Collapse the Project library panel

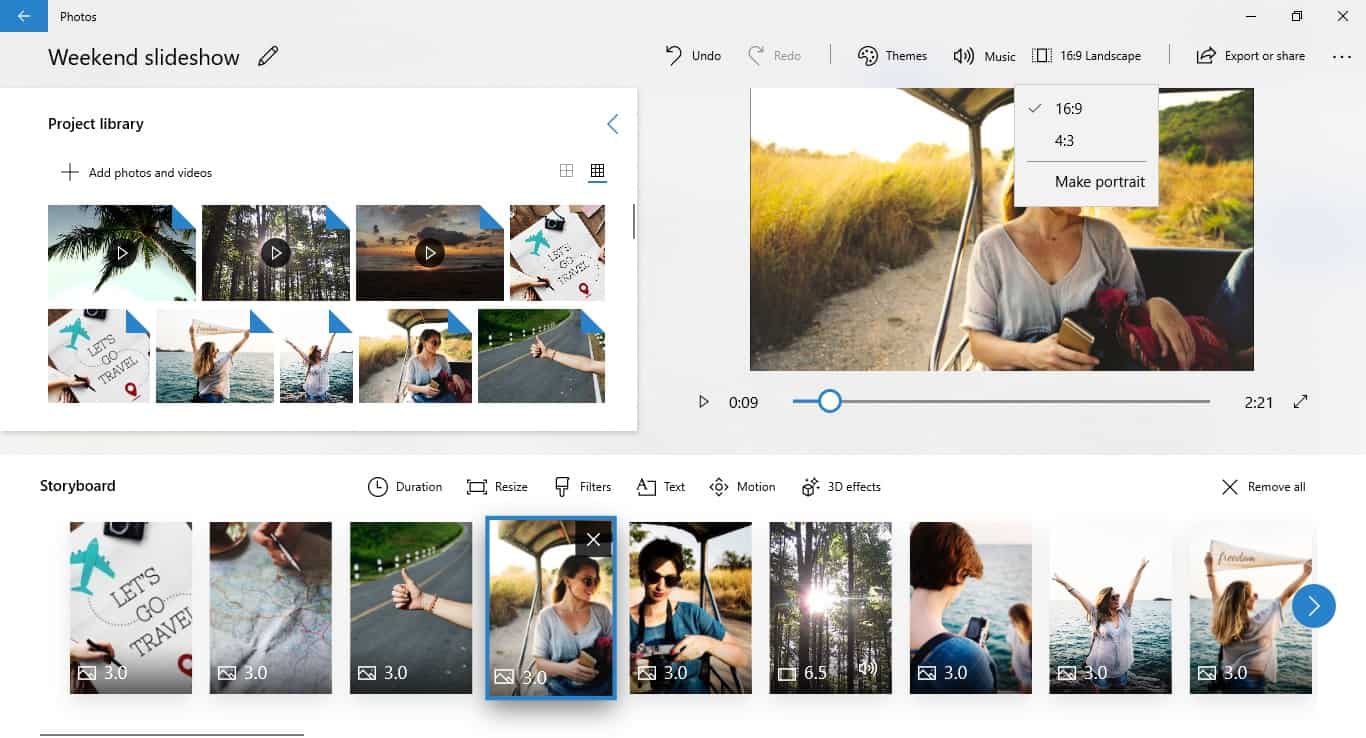click(x=612, y=124)
